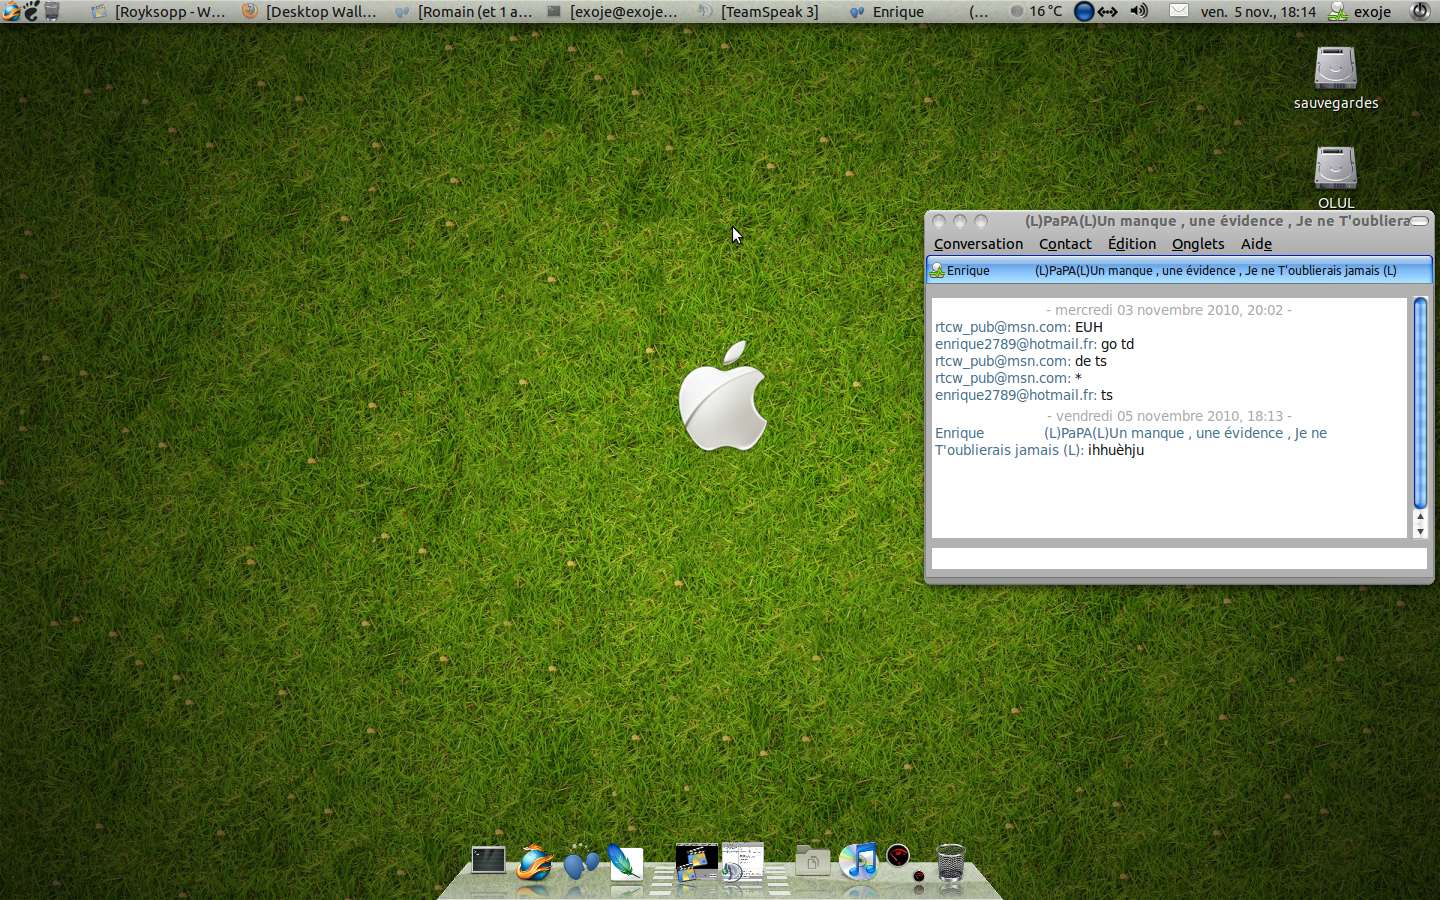Launch the feather image editor dock icon
The height and width of the screenshot is (900, 1440).
(625, 863)
